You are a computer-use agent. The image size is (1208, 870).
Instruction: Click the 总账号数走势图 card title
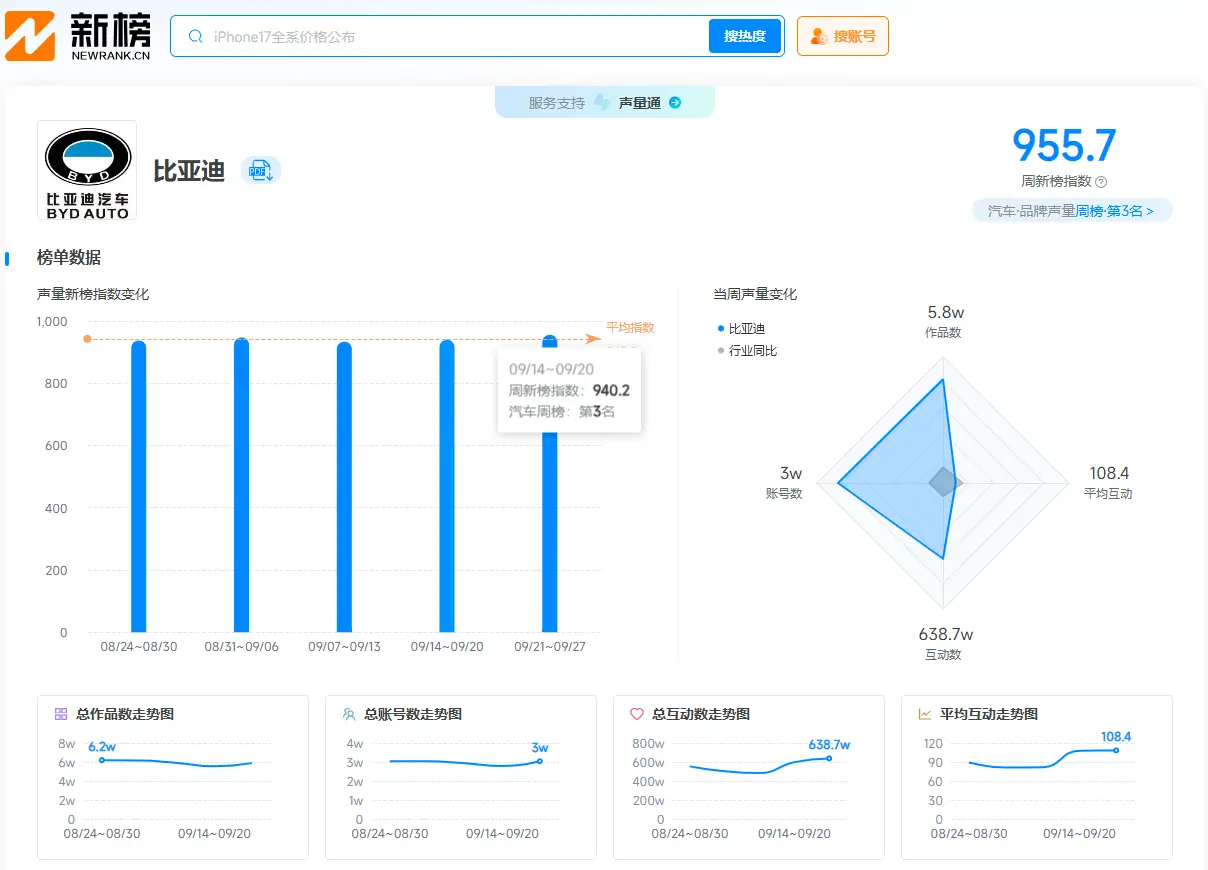pos(413,714)
